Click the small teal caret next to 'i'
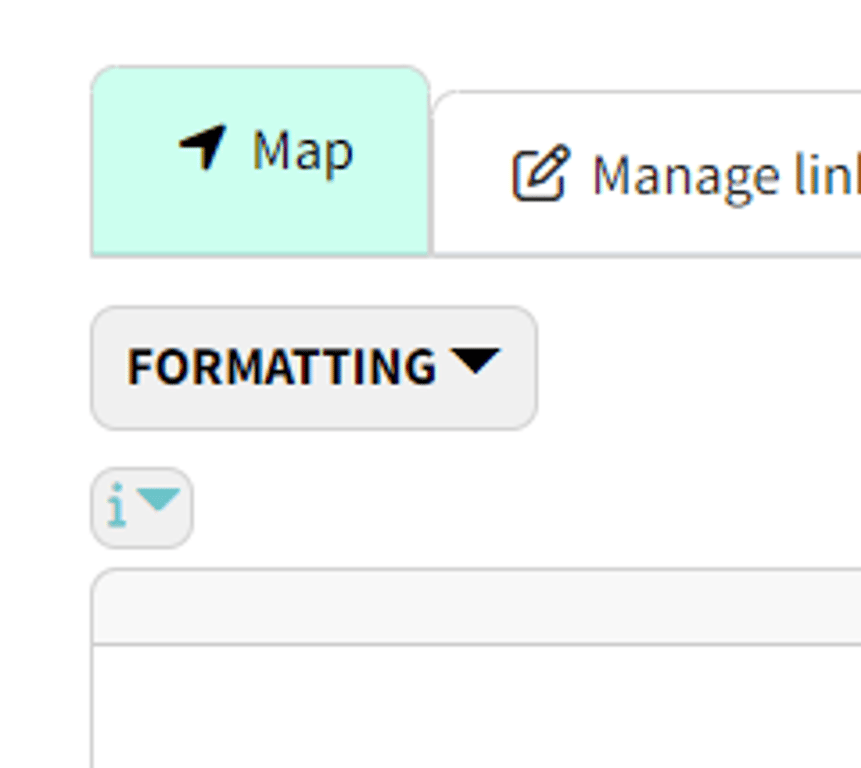Screen dimensions: 861x768 (x=158, y=499)
